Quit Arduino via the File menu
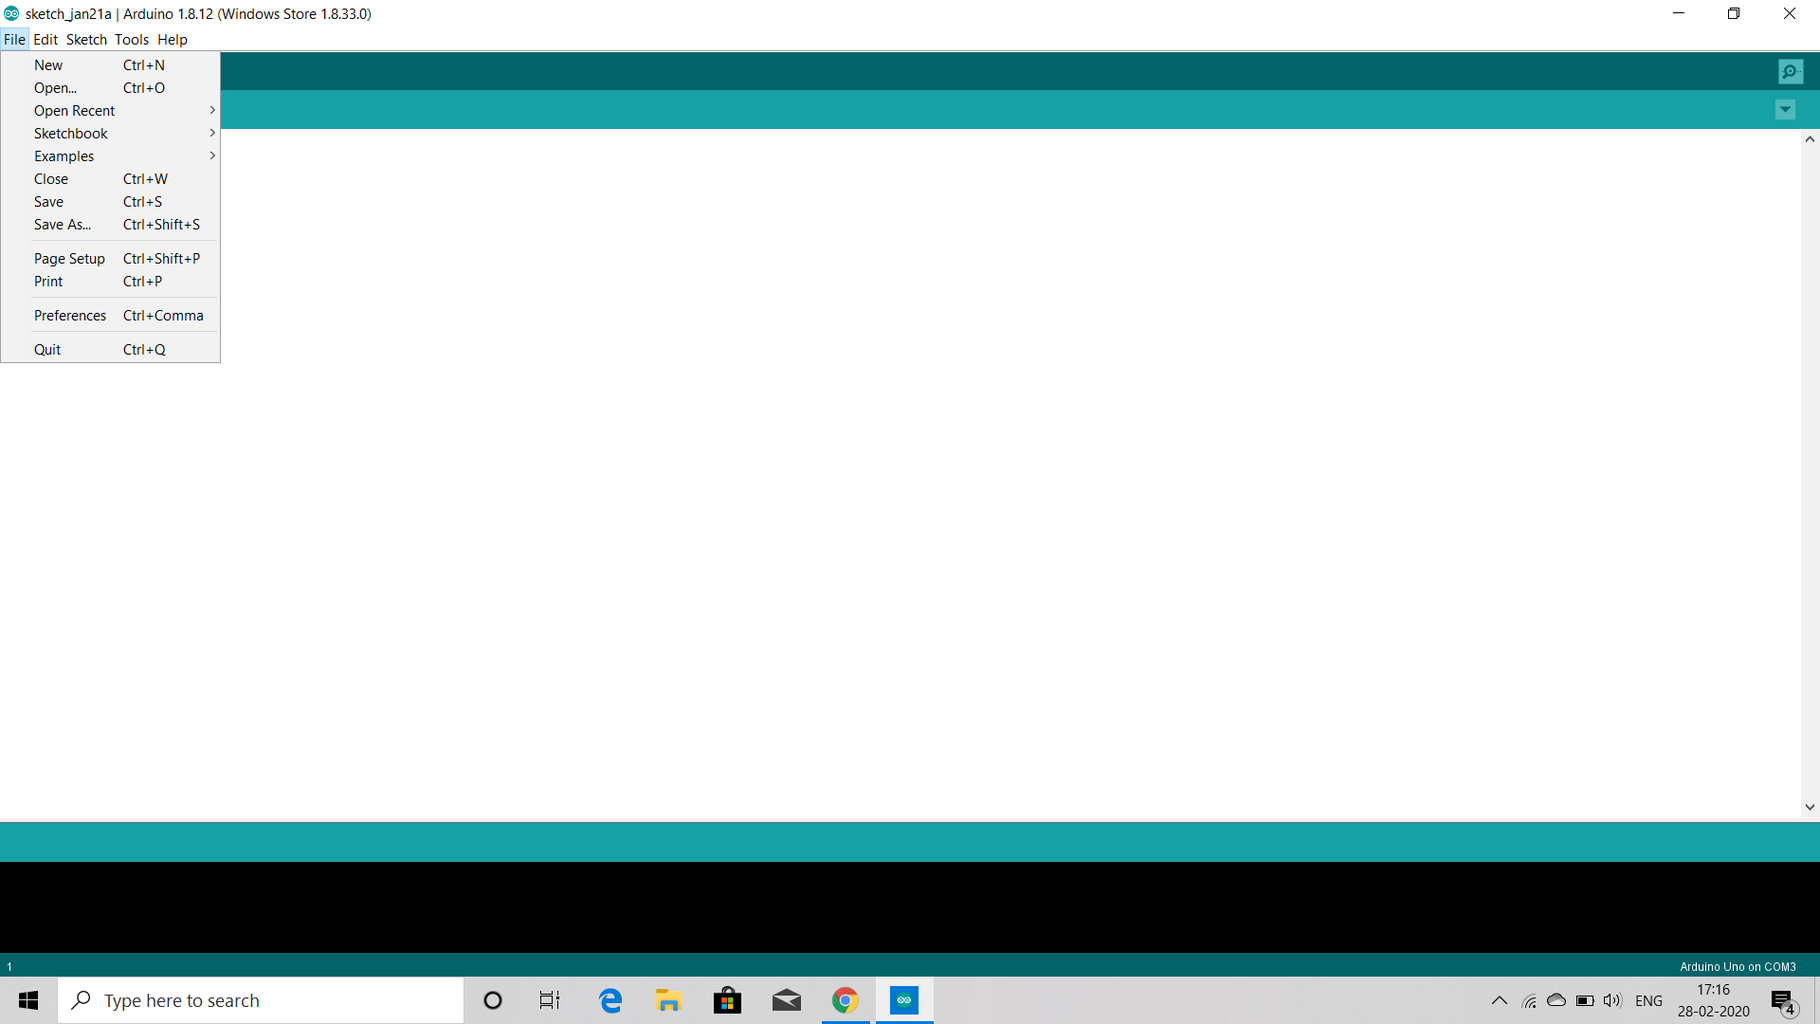Viewport: 1820px width, 1024px height. (110, 350)
